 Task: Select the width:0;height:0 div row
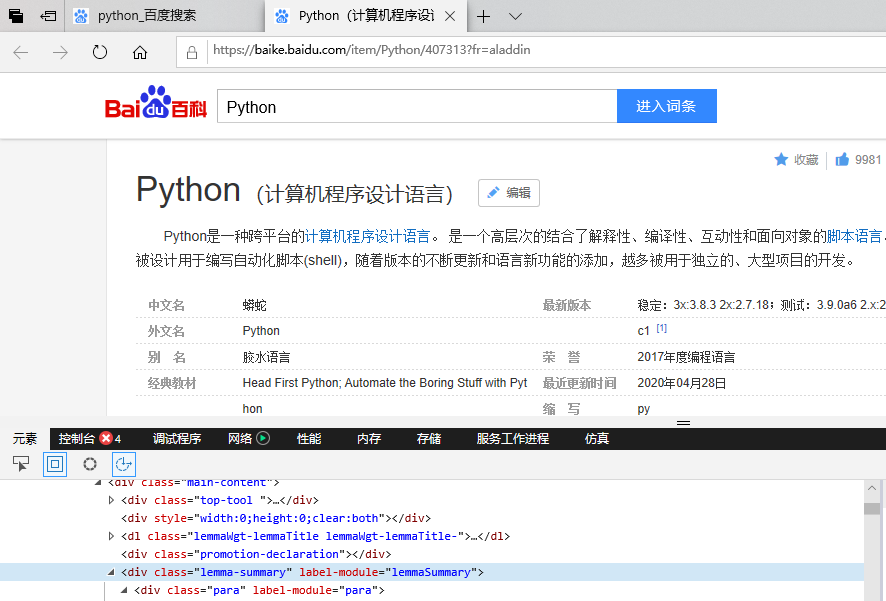276,518
